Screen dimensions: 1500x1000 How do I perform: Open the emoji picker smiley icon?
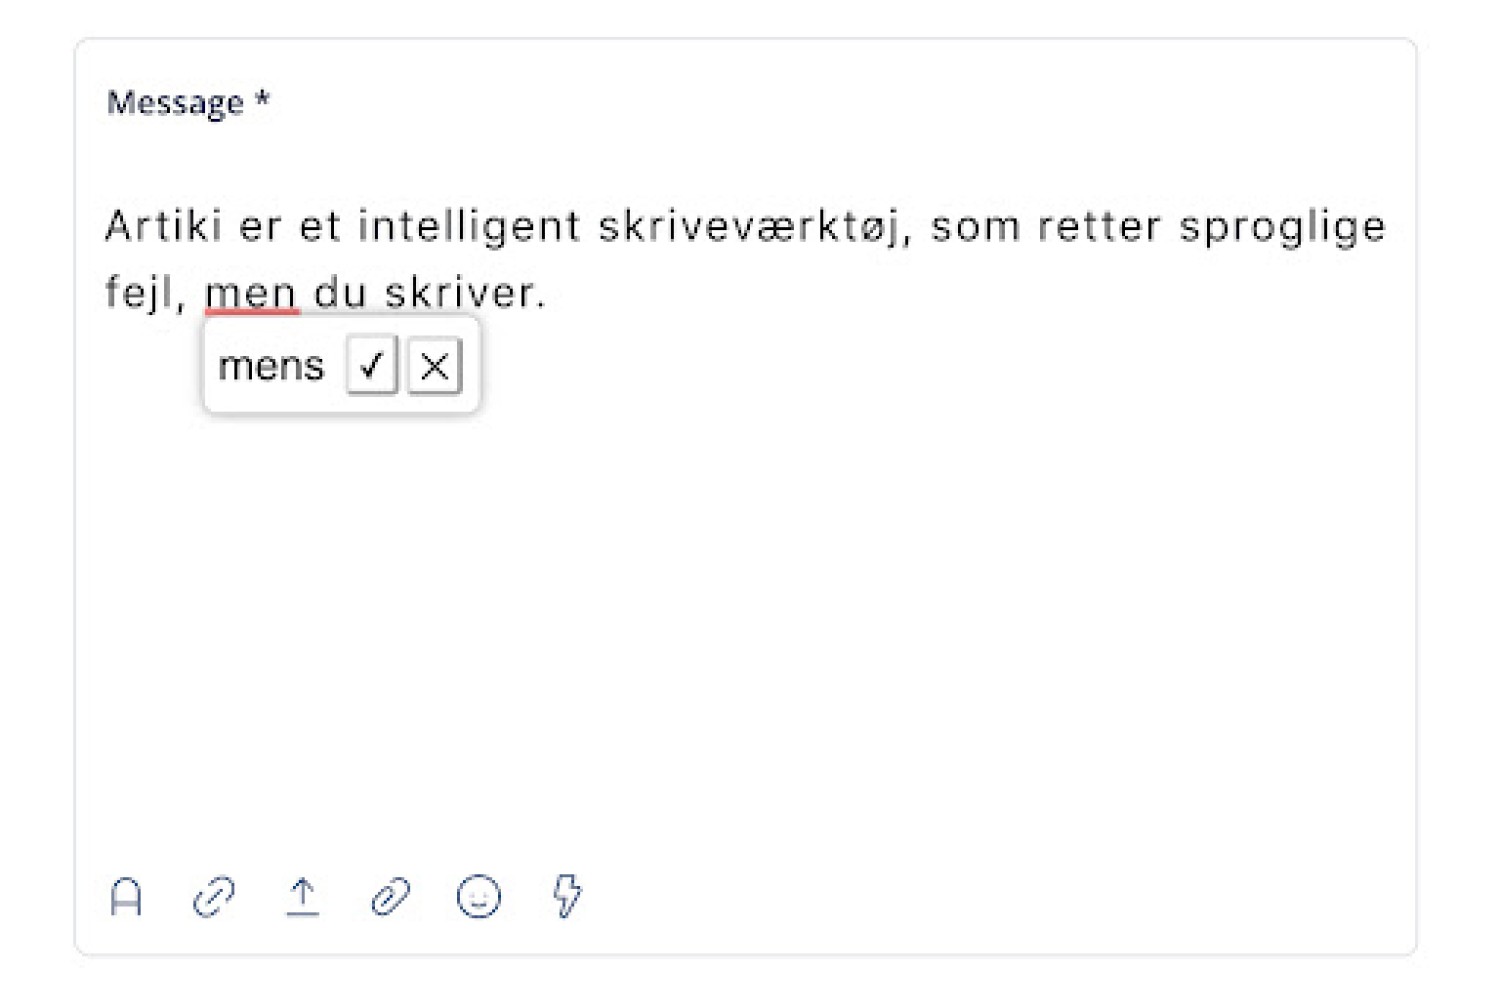click(479, 896)
